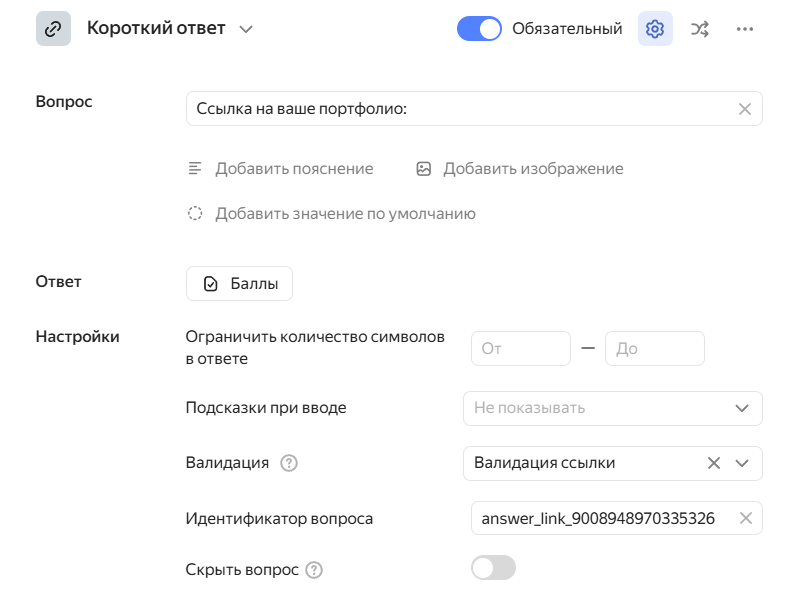Open the three-dot more options menu
This screenshot has width=791, height=593.
(744, 29)
